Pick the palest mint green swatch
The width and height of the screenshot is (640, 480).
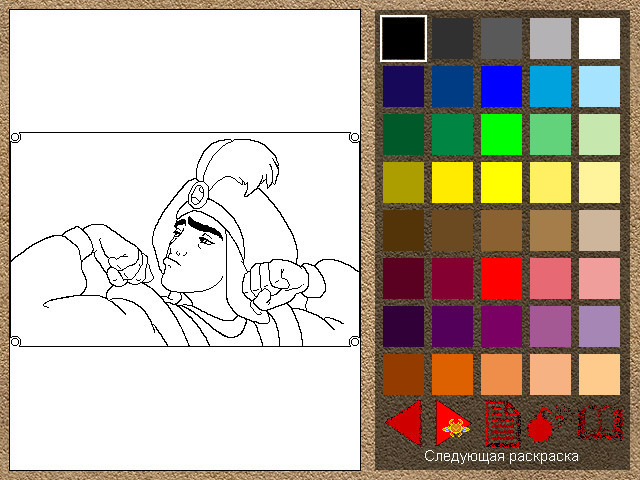pos(599,134)
